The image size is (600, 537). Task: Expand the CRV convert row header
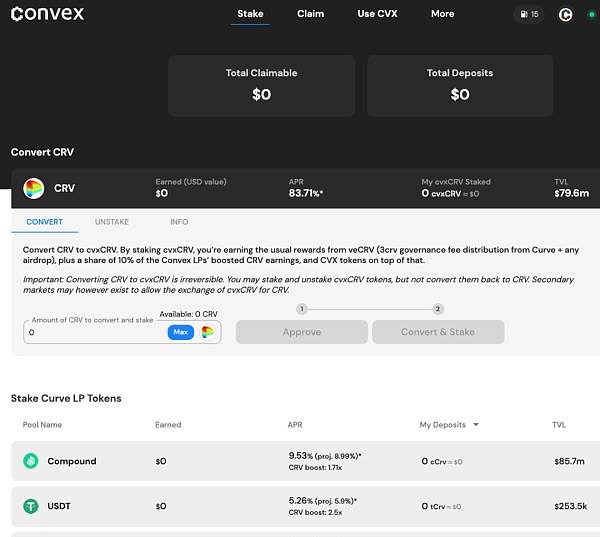[305, 188]
